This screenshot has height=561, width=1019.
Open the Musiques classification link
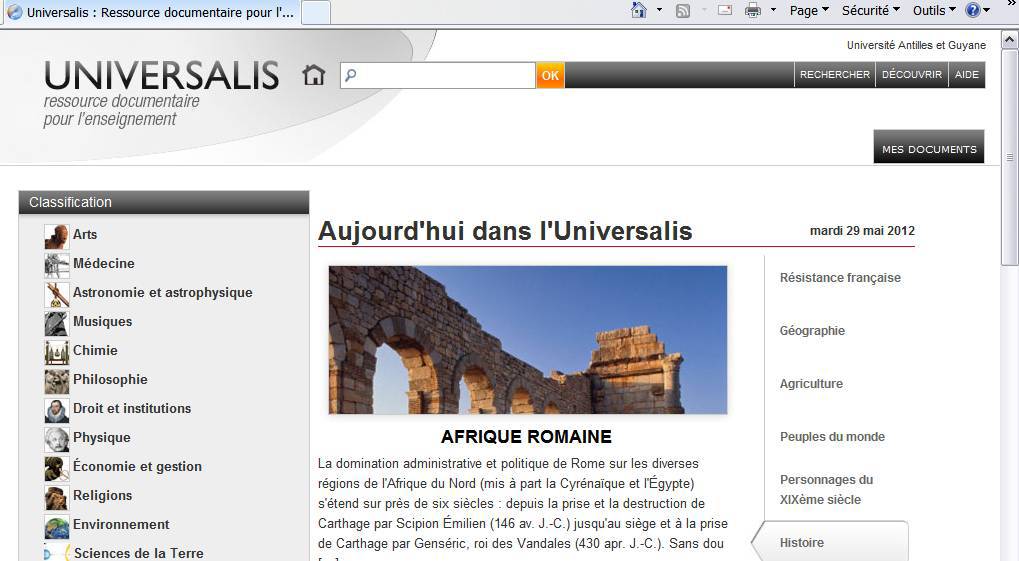[103, 322]
